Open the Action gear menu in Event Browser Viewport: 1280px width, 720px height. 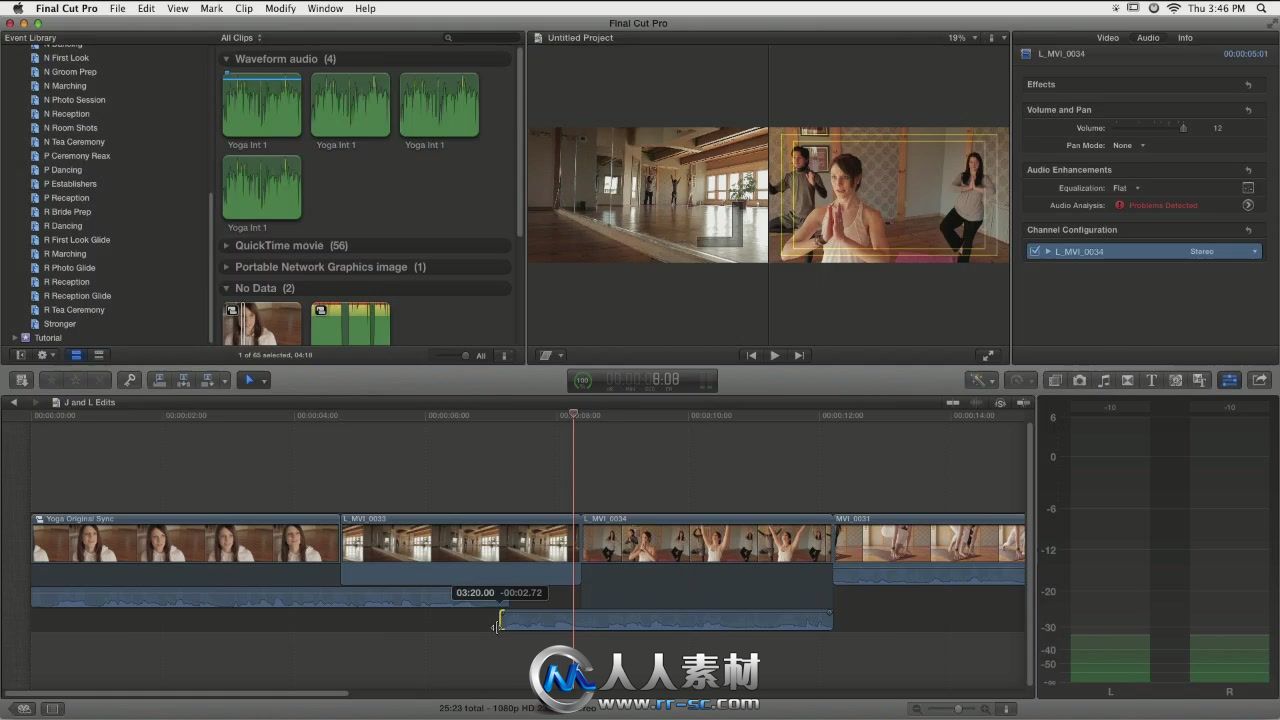(44, 355)
